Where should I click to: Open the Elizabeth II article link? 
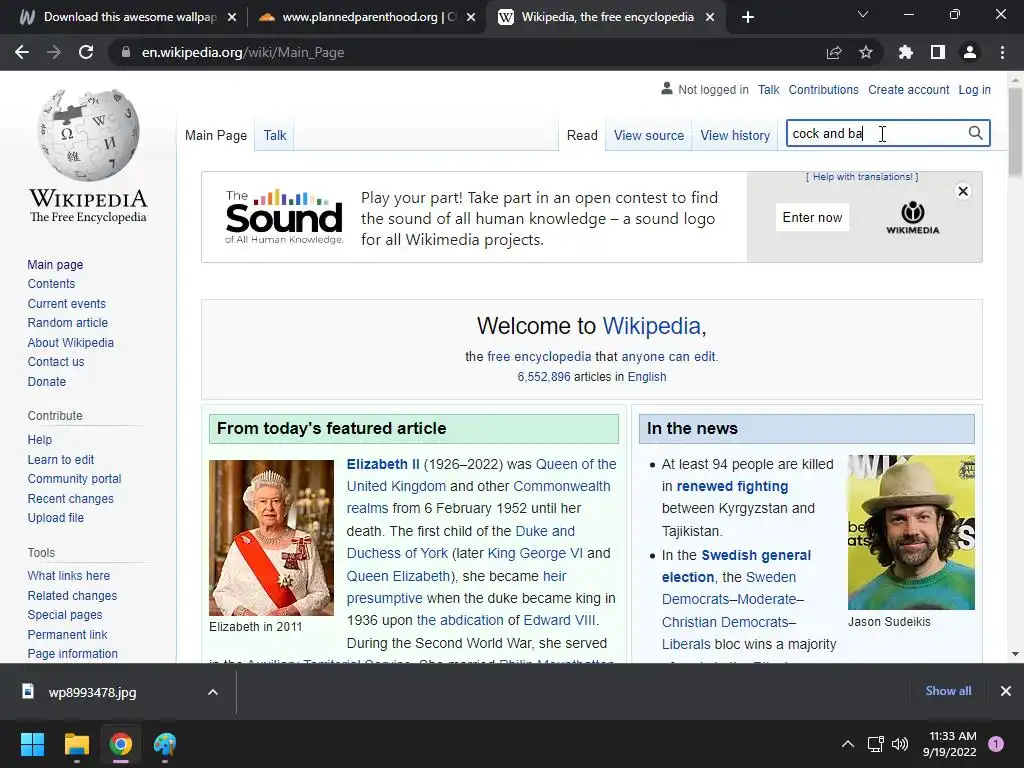[383, 464]
